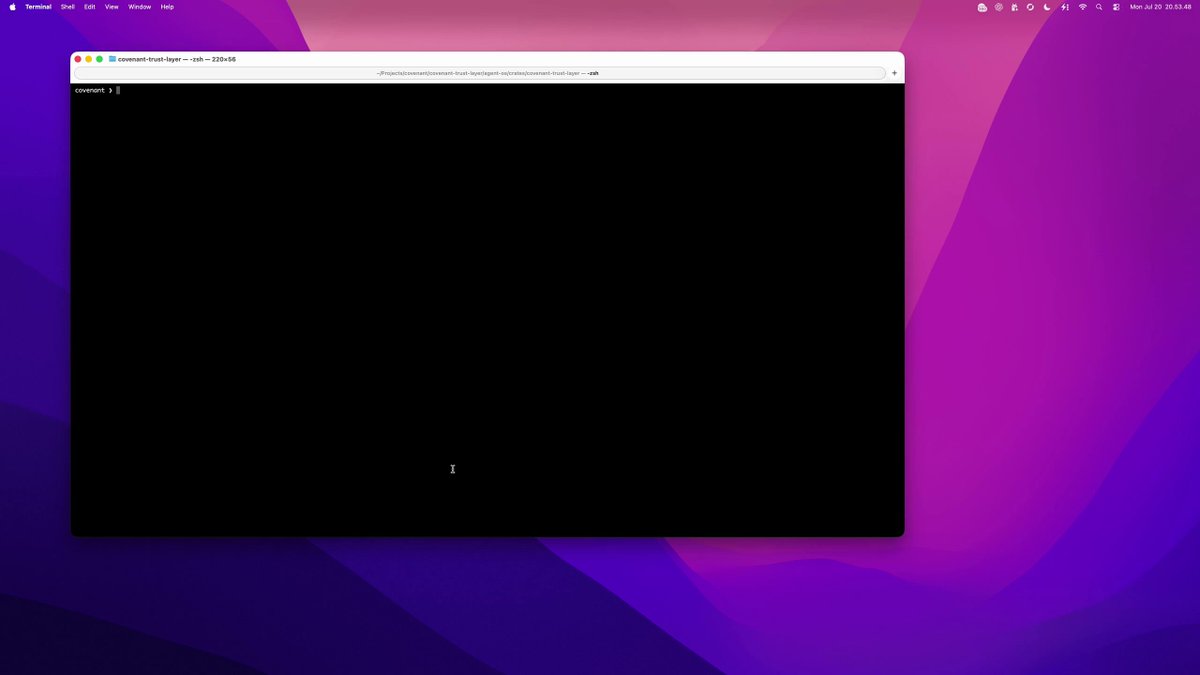This screenshot has height=675, width=1200.
Task: Open the Apple menu
Action: (13, 7)
